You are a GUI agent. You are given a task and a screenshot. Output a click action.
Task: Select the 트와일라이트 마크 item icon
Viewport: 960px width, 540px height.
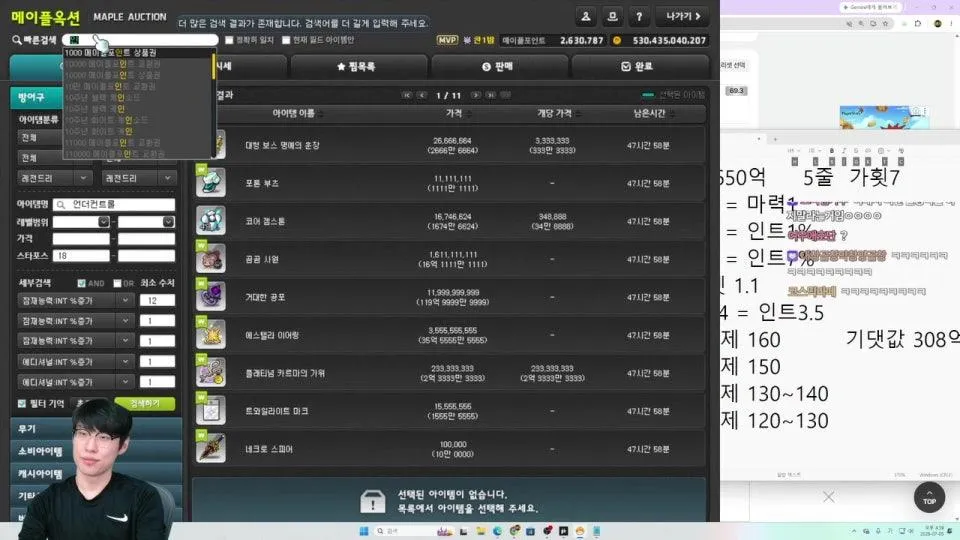(211, 410)
